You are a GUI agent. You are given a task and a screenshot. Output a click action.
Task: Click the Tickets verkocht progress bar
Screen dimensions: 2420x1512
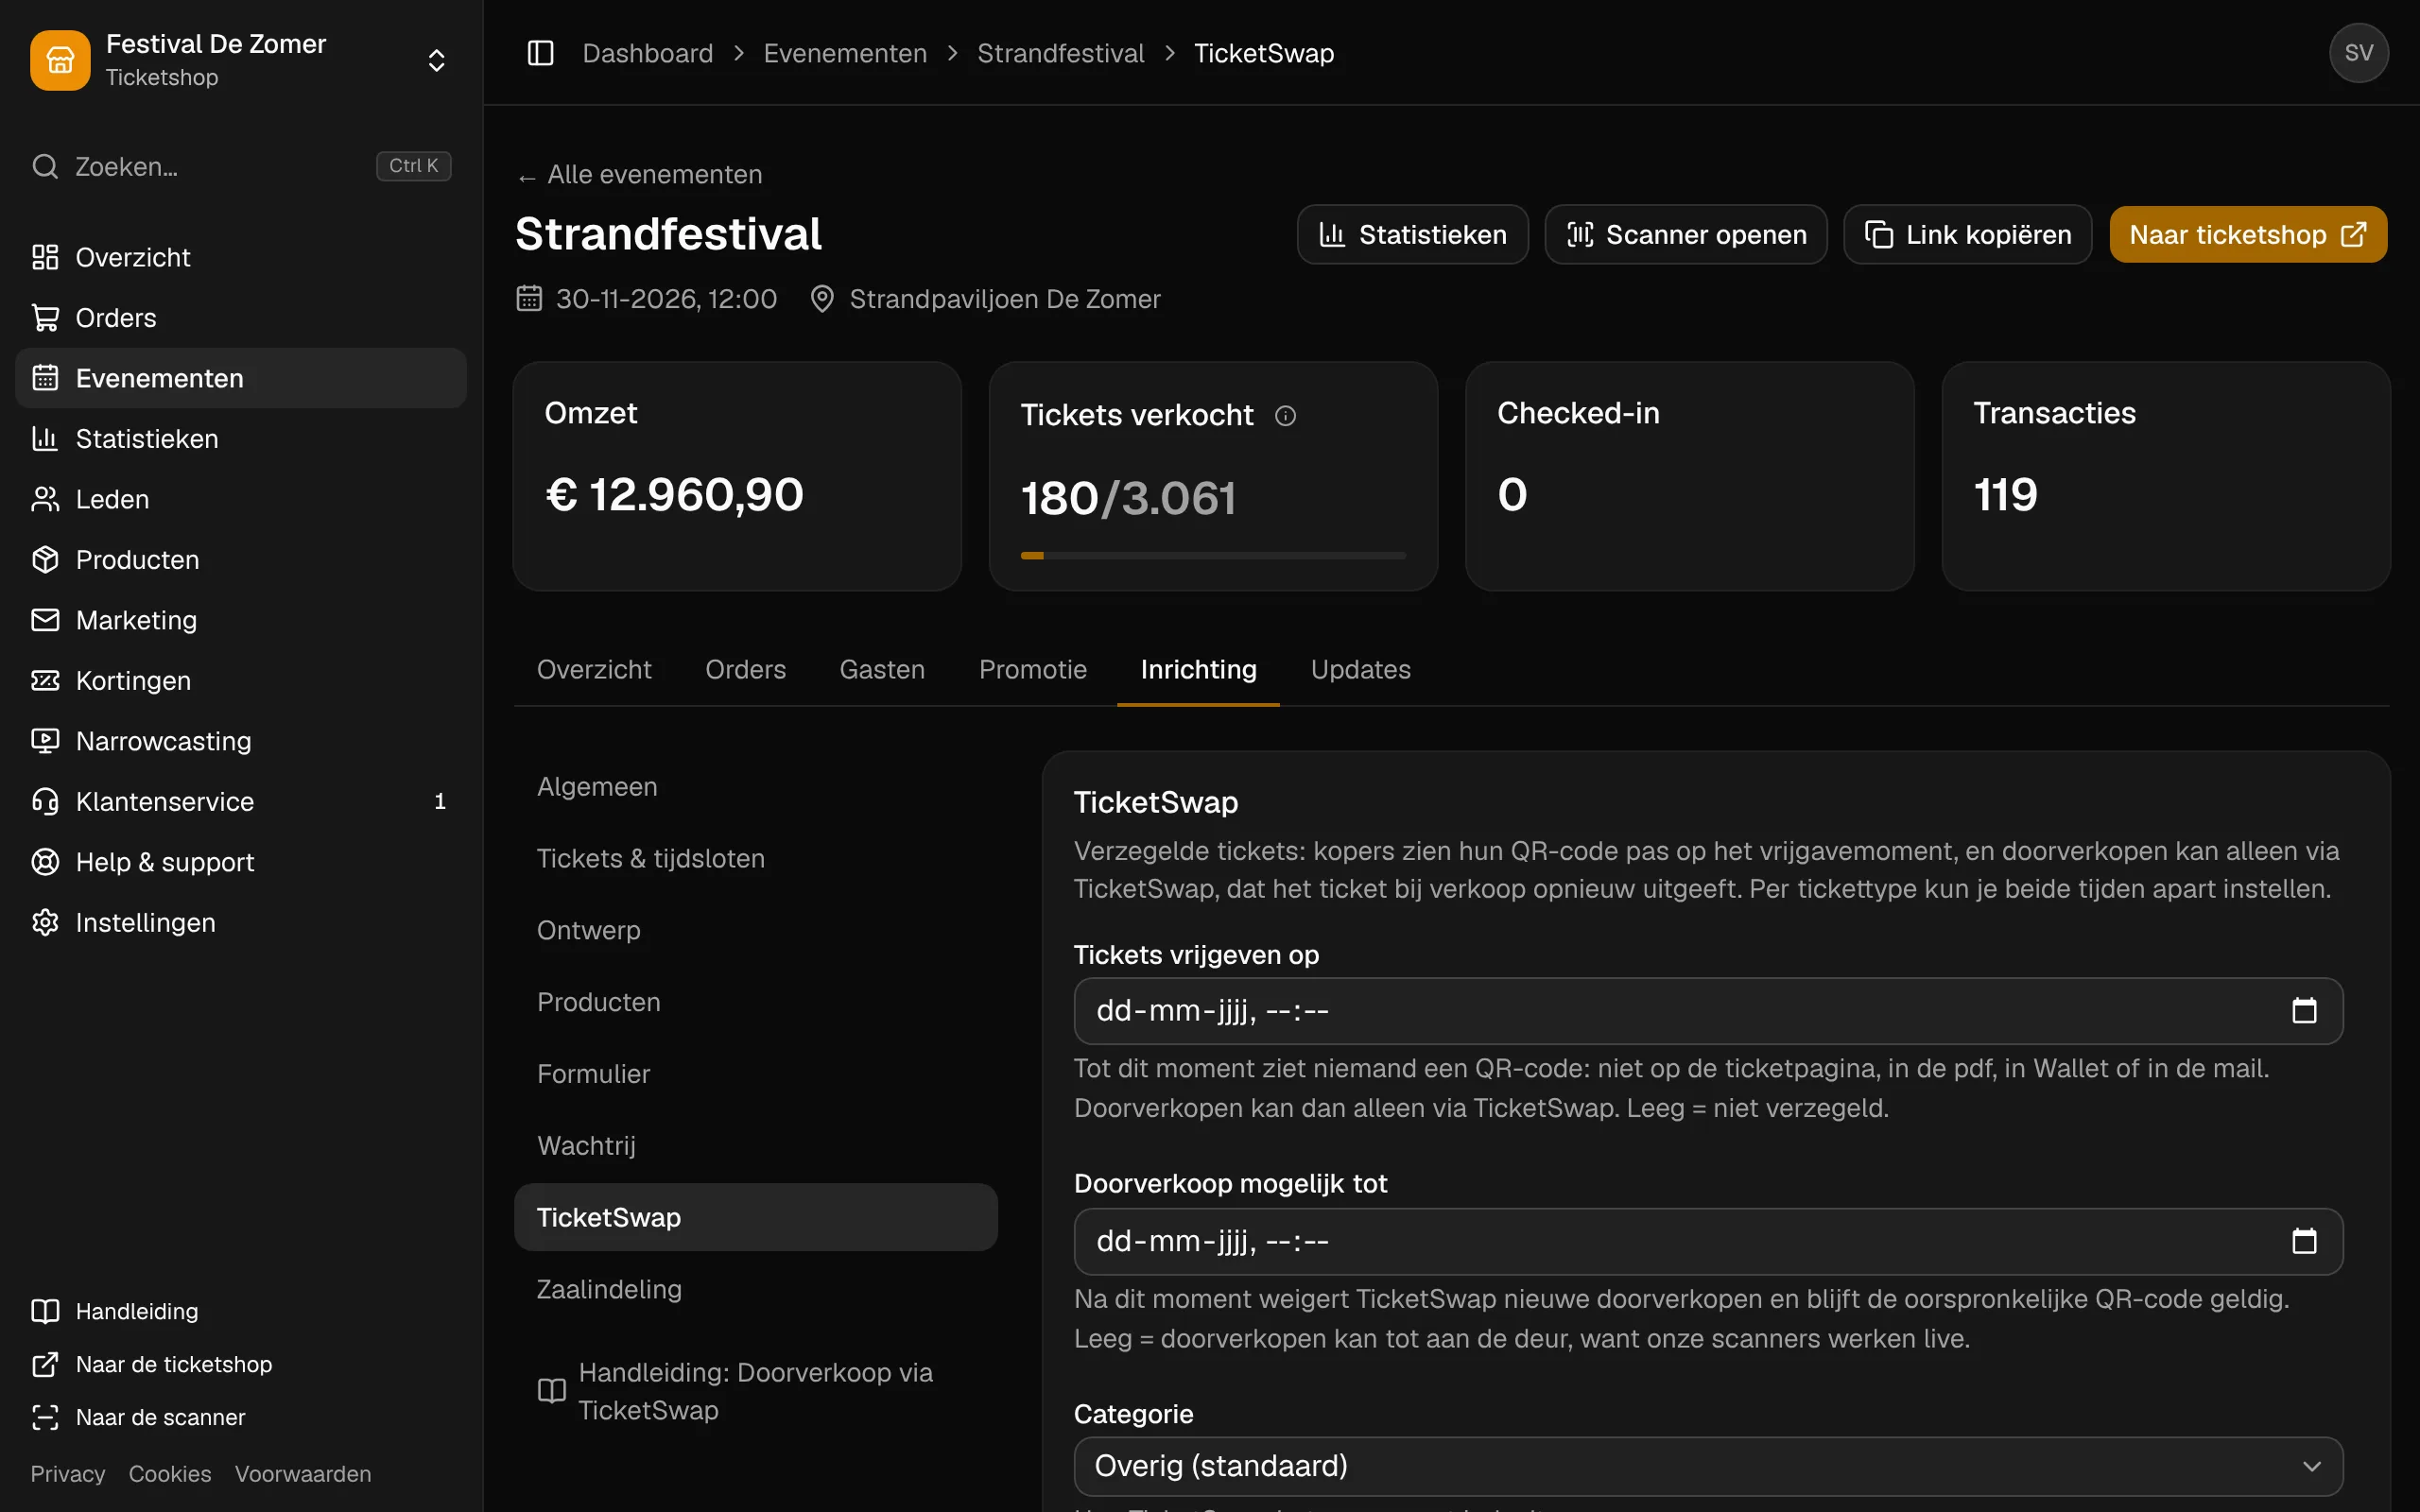1213,555
